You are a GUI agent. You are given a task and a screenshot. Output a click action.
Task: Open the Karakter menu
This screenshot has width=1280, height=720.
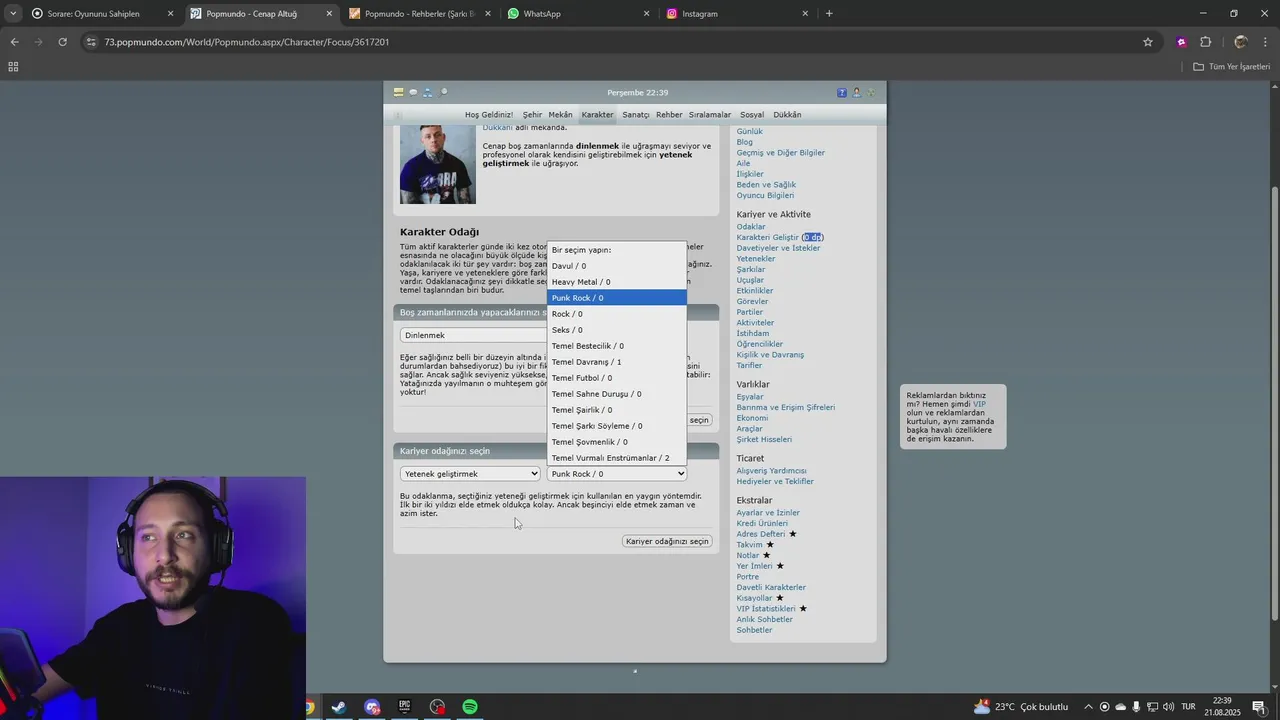pyautogui.click(x=597, y=115)
